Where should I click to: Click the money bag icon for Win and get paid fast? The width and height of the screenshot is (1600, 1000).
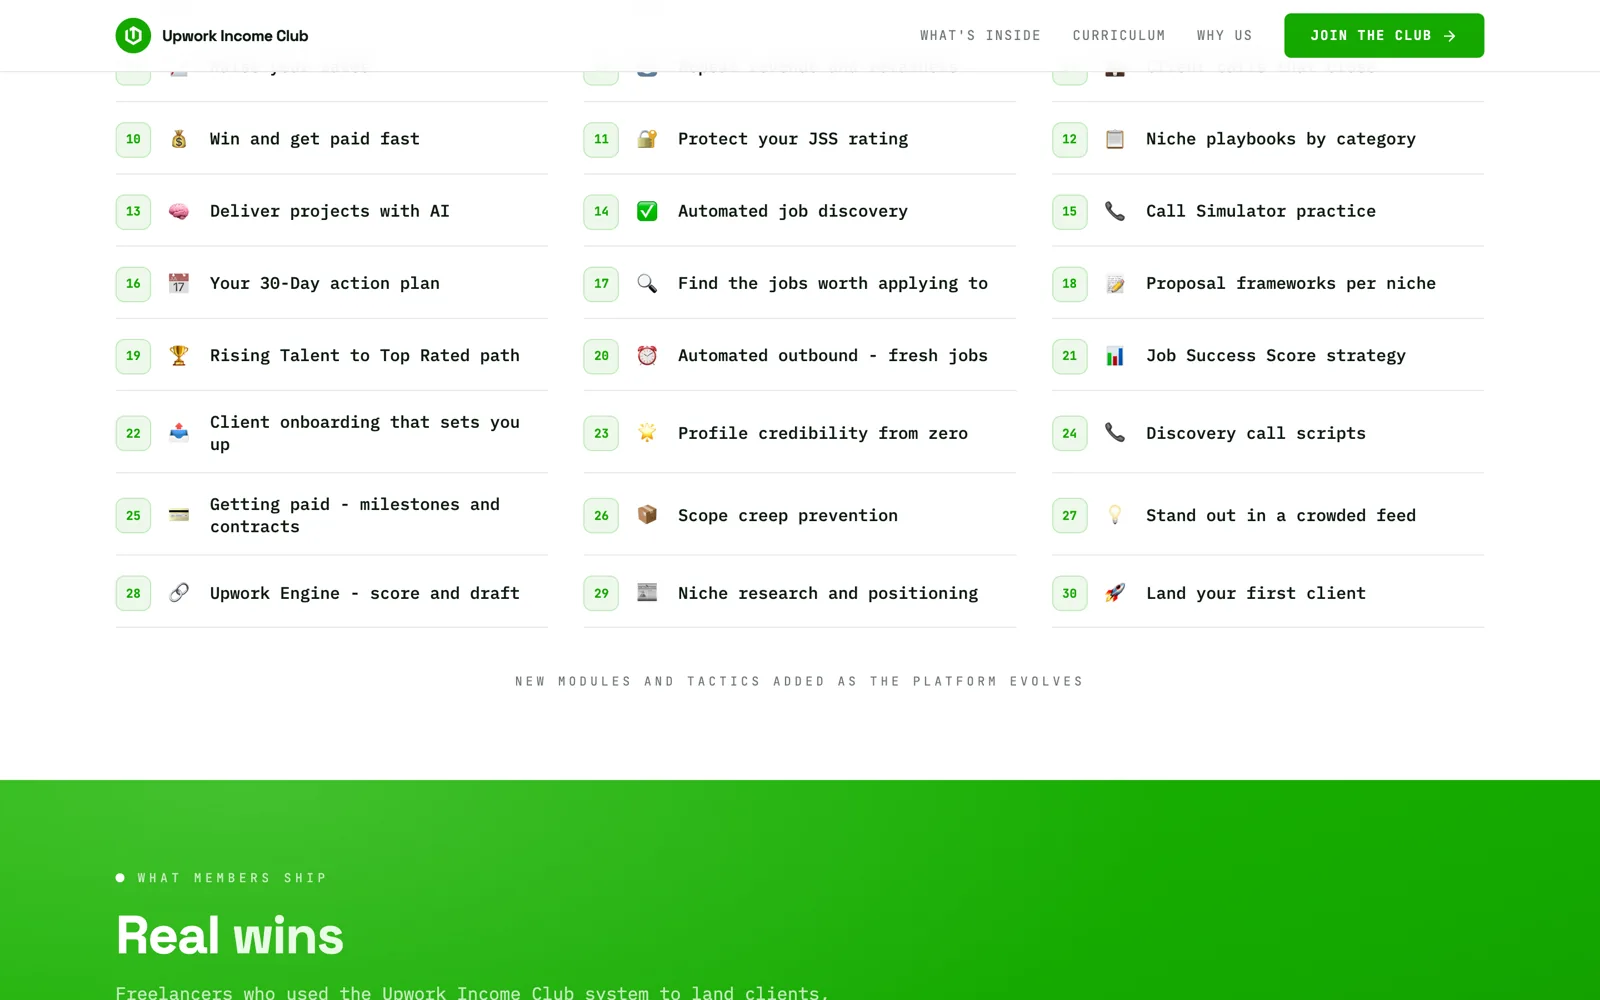(179, 139)
